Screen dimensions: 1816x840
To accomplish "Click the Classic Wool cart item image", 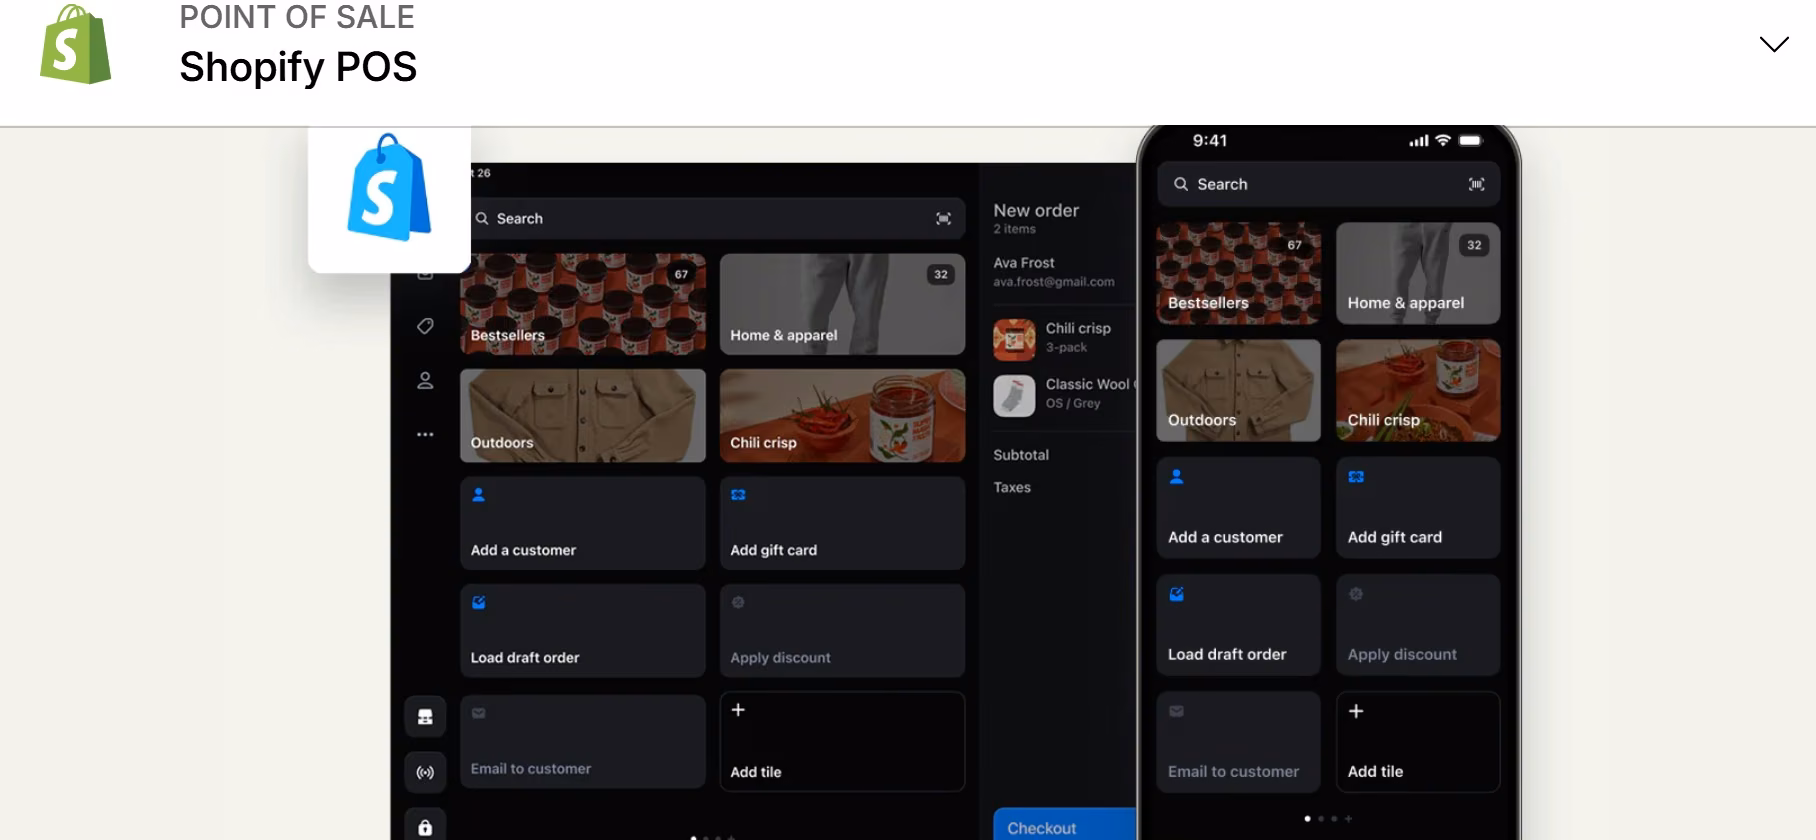I will (1014, 396).
